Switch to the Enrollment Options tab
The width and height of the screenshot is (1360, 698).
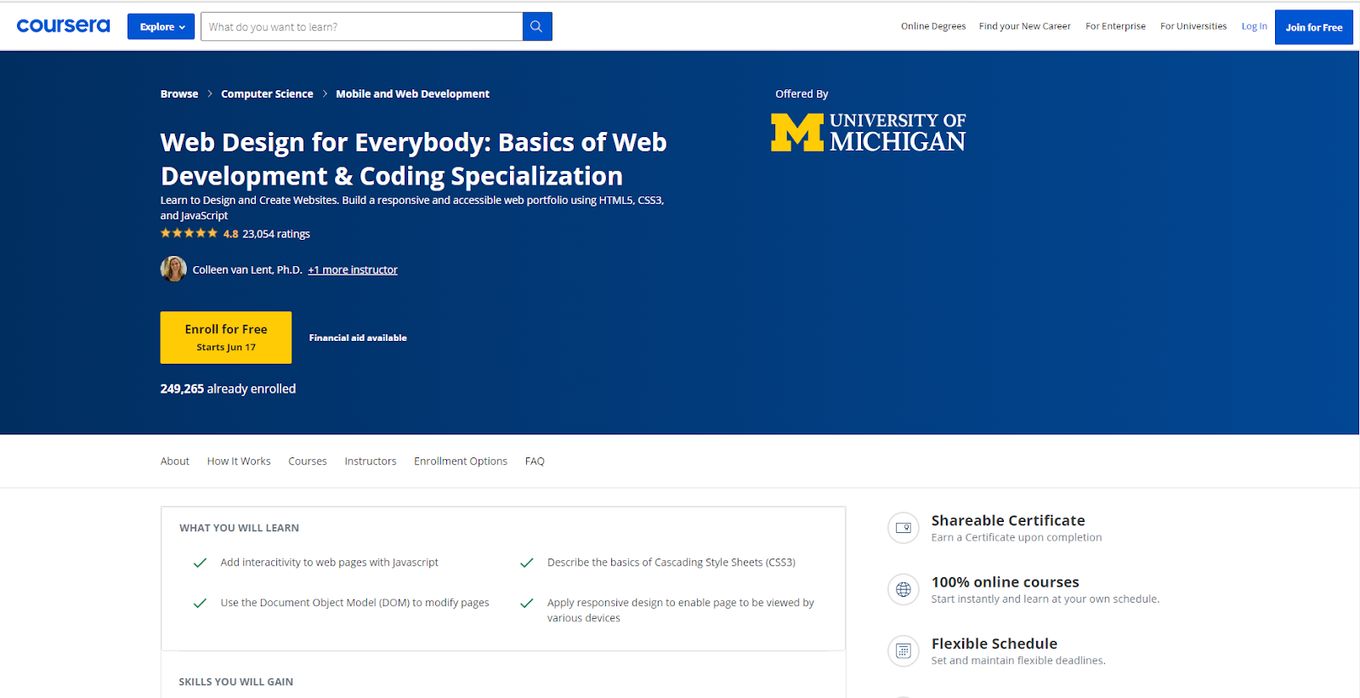(x=461, y=461)
